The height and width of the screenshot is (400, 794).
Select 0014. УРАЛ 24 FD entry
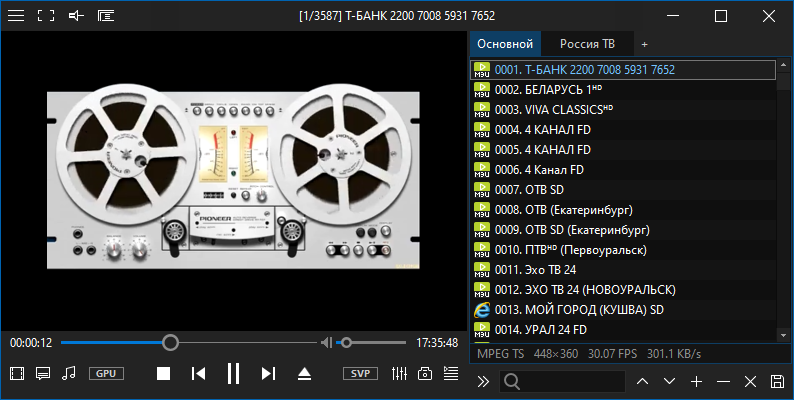[x=623, y=330]
